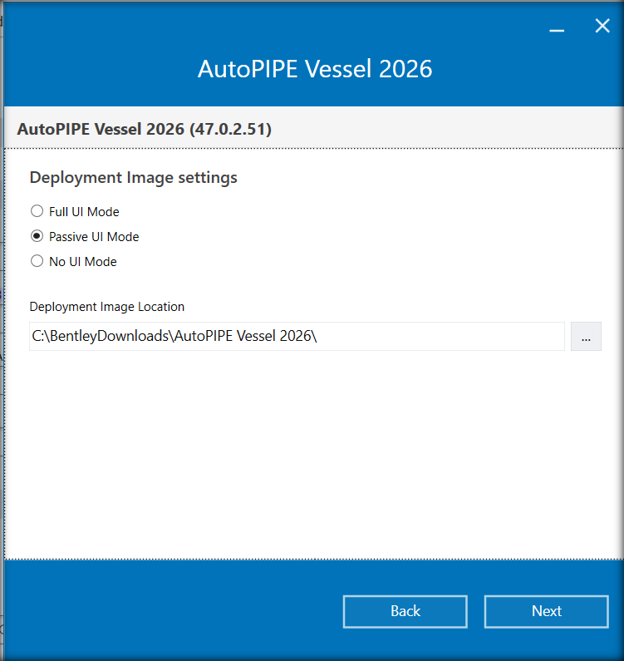Image resolution: width=624 pixels, height=661 pixels.
Task: Click the 'No UI Mode' label text
Action: (83, 262)
